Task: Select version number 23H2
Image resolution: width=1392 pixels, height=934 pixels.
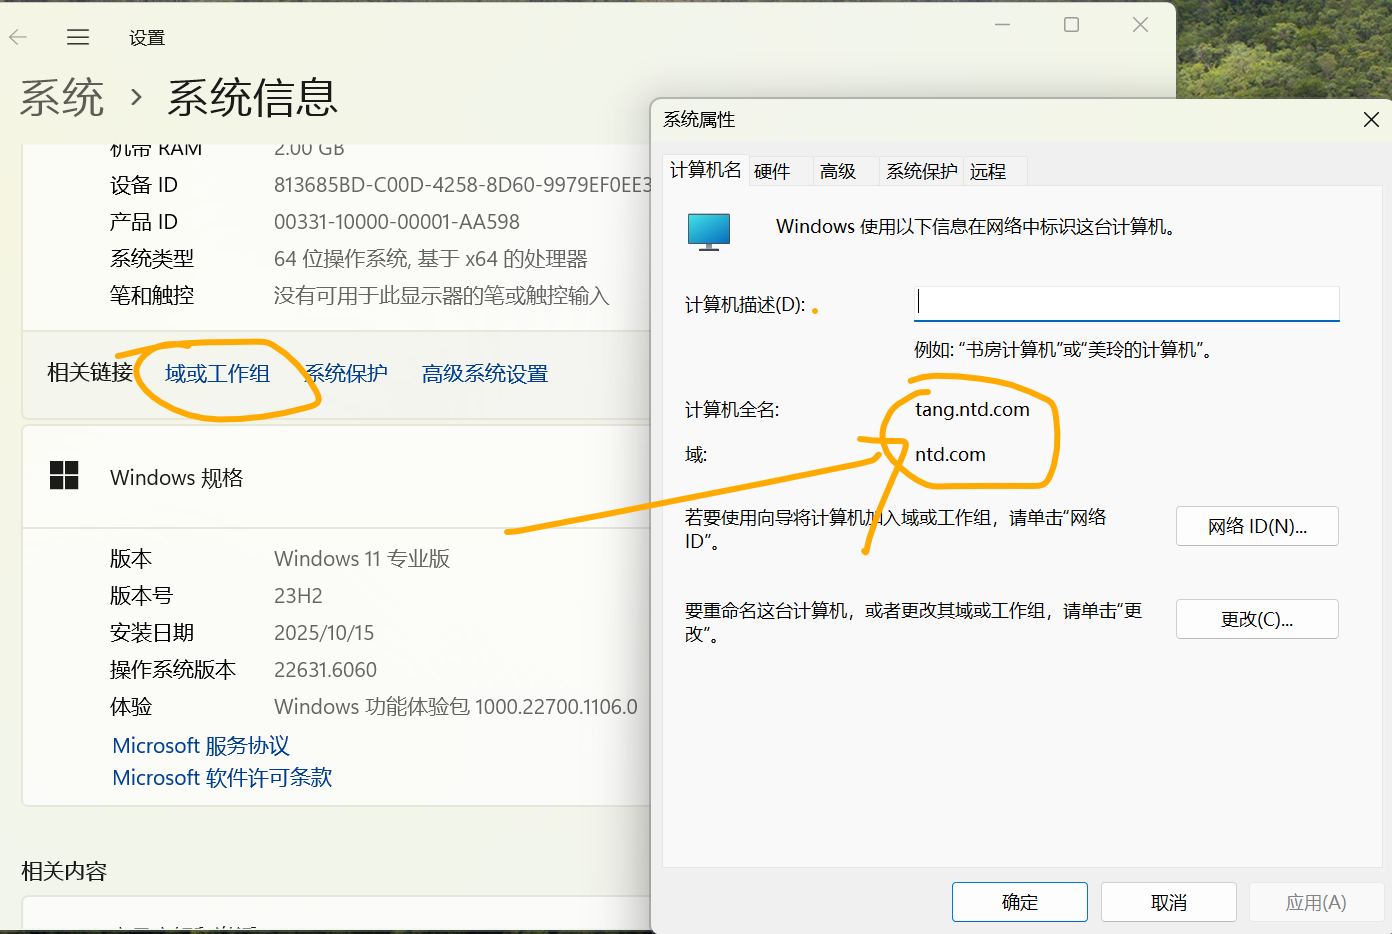Action: point(298,596)
